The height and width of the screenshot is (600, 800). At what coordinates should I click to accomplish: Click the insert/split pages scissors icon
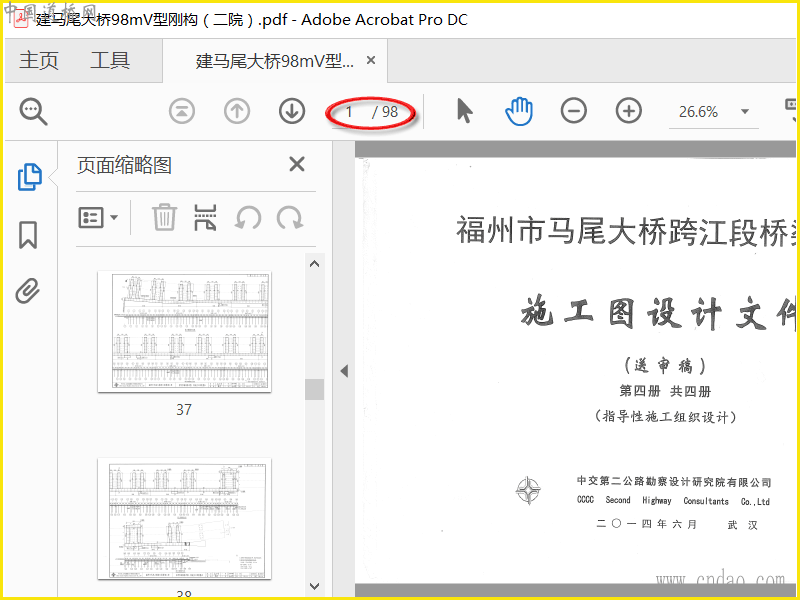[x=206, y=217]
